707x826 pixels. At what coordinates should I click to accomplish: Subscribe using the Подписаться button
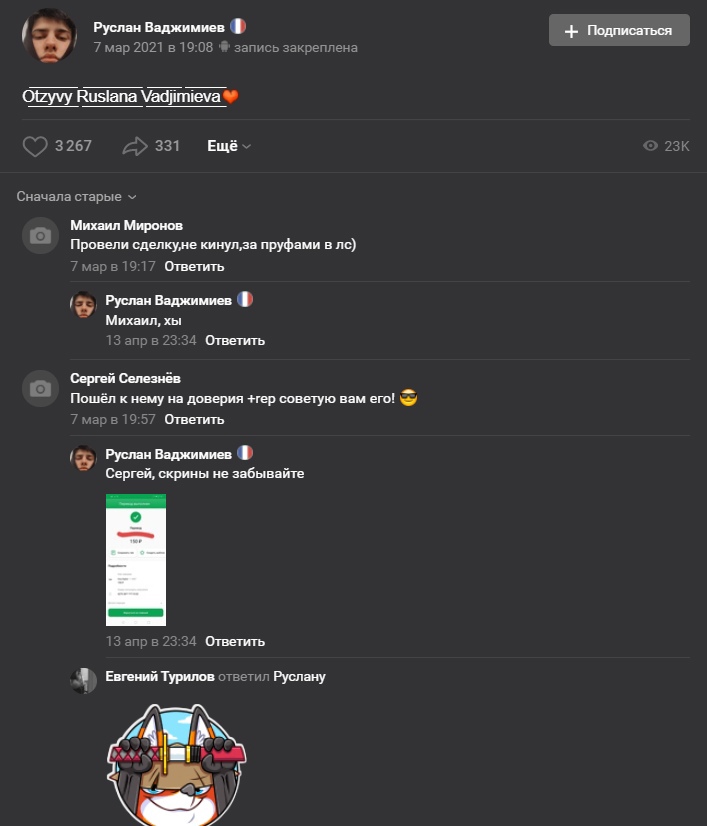point(619,30)
